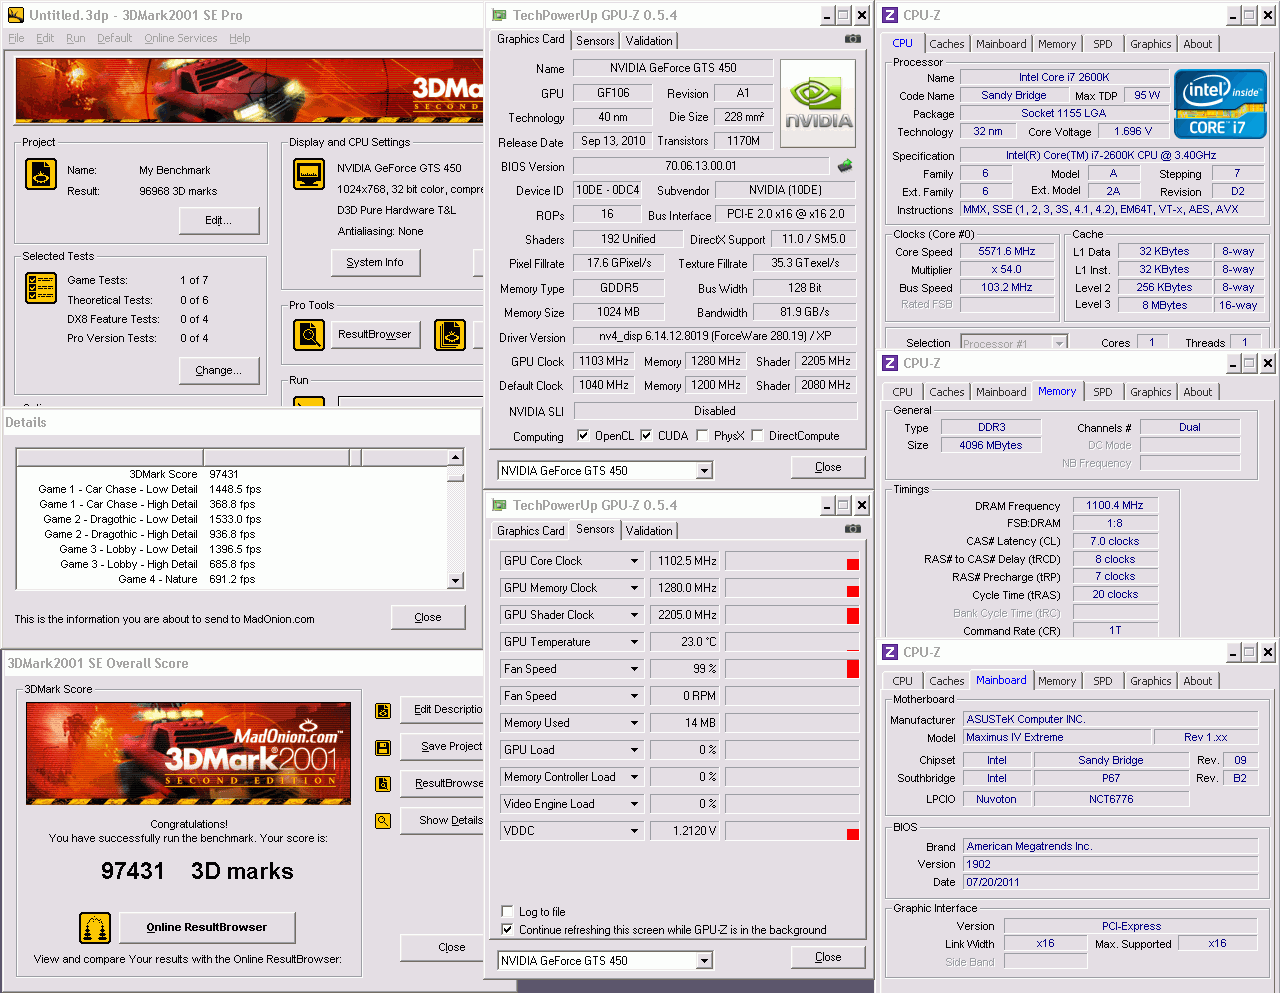
Task: Switch to Sensors tab in GPU-Z Graphics Card window
Action: [x=595, y=41]
